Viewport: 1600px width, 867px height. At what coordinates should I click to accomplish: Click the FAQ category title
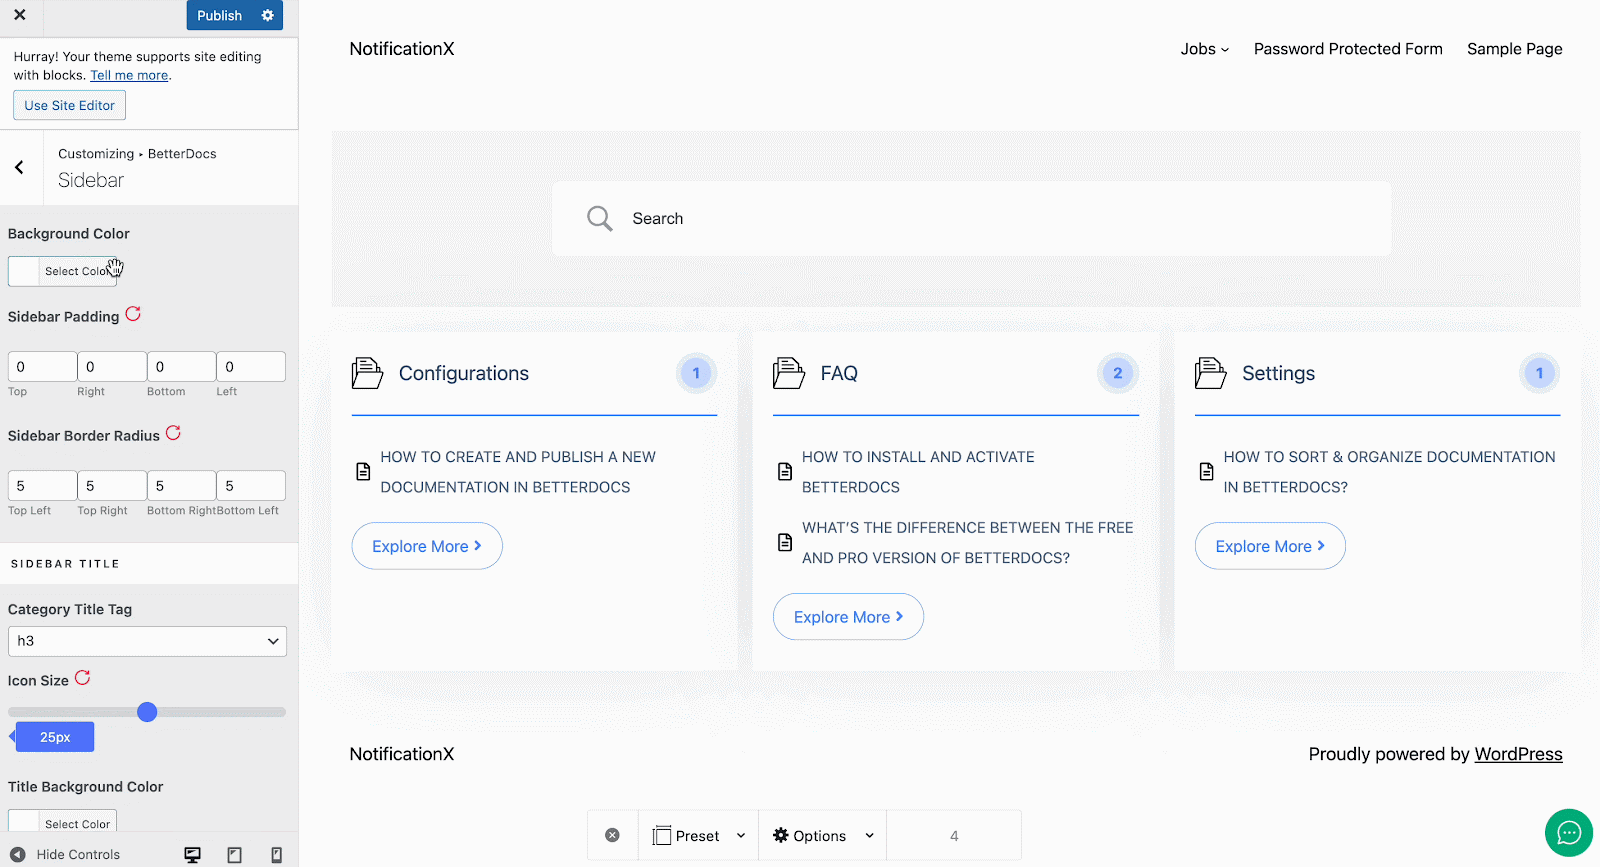pyautogui.click(x=839, y=373)
